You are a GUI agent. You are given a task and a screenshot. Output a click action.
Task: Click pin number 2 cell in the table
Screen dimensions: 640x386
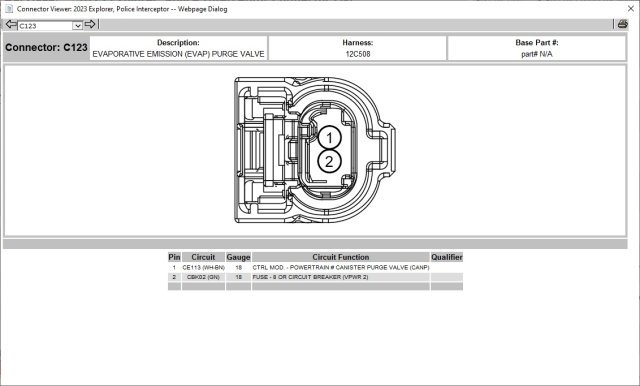tap(174, 277)
